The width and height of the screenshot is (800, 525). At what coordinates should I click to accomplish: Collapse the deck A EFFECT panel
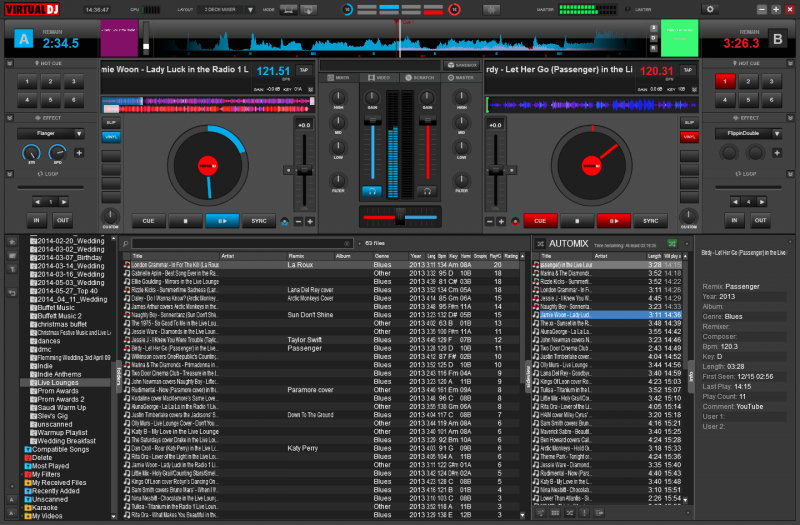coord(9,118)
